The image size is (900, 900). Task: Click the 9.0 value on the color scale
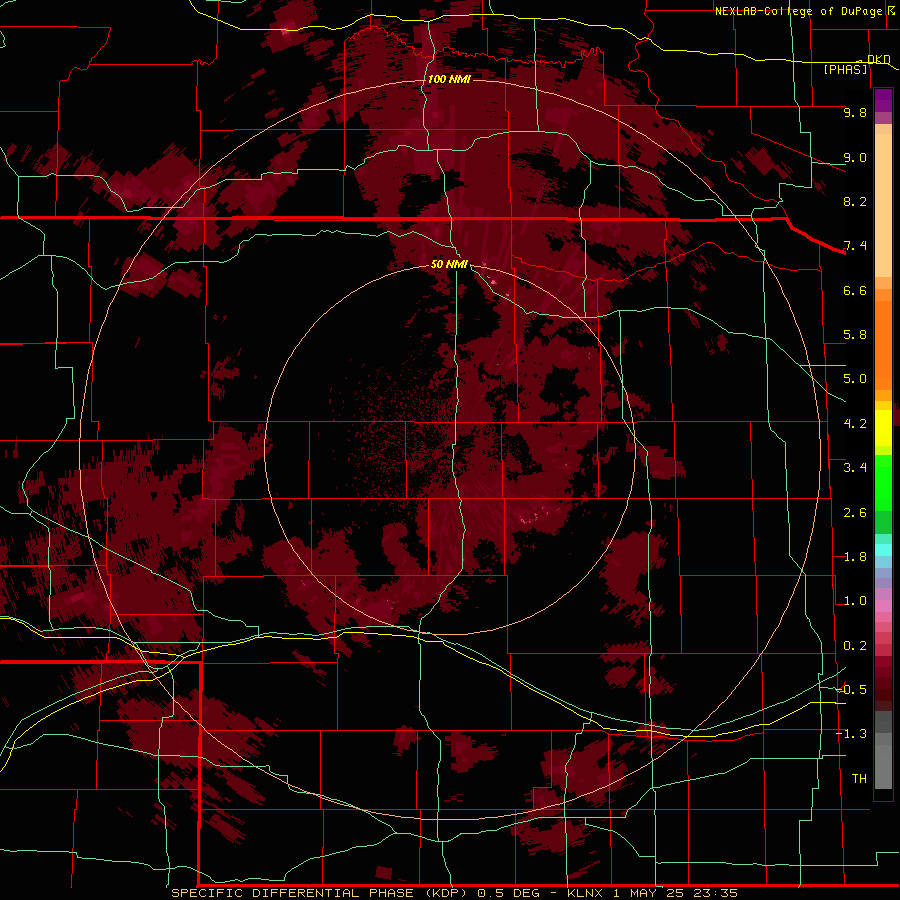(x=855, y=157)
